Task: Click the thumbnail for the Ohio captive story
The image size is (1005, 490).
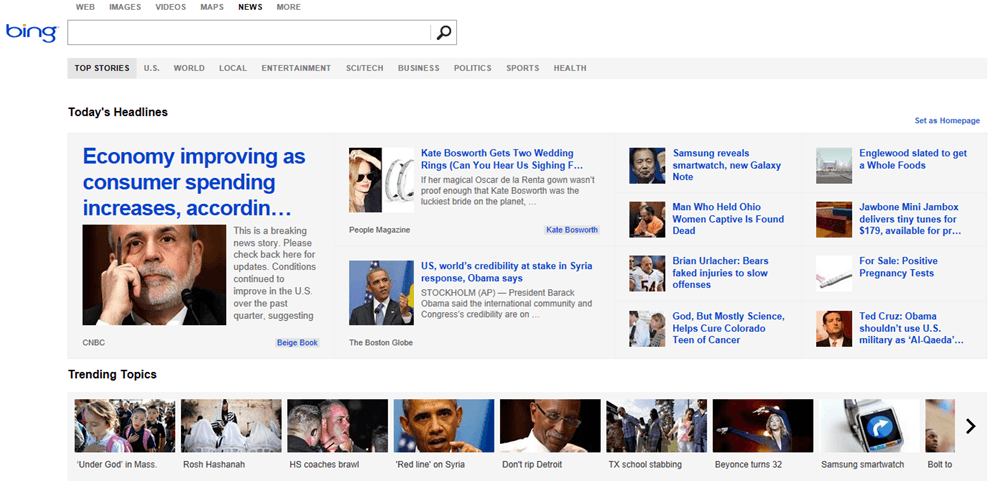Action: (647, 220)
